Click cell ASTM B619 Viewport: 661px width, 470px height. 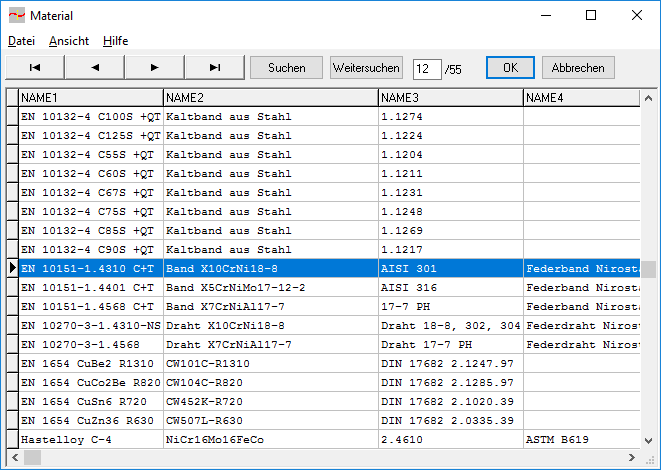581,439
